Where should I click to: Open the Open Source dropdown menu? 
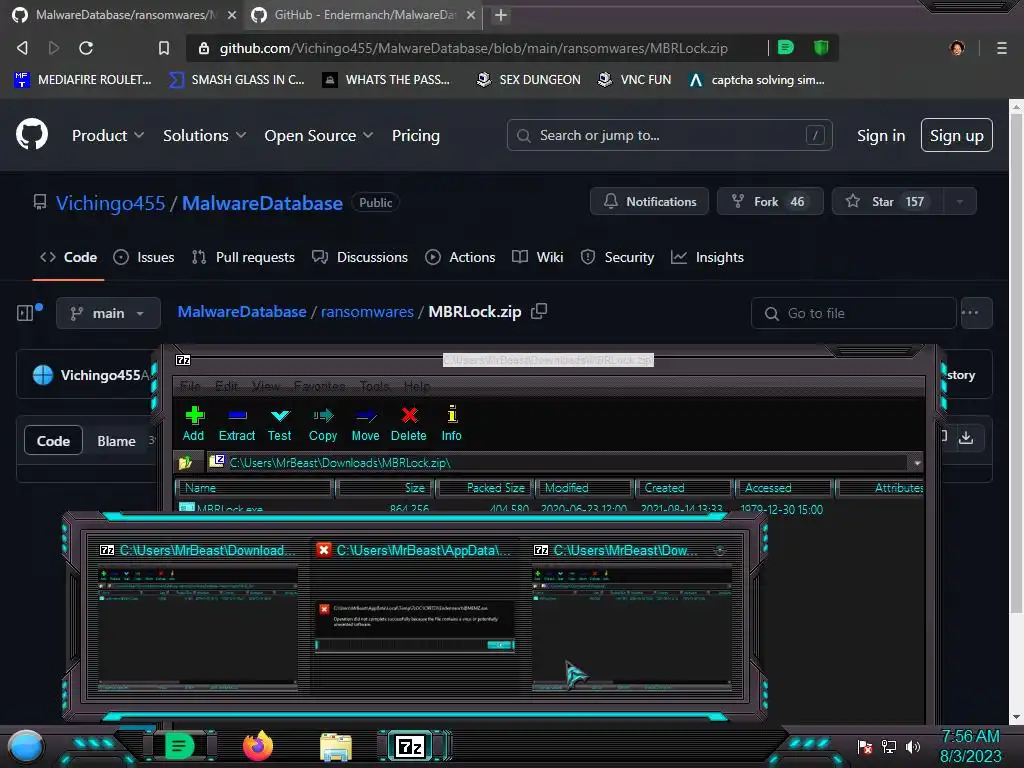coord(319,135)
